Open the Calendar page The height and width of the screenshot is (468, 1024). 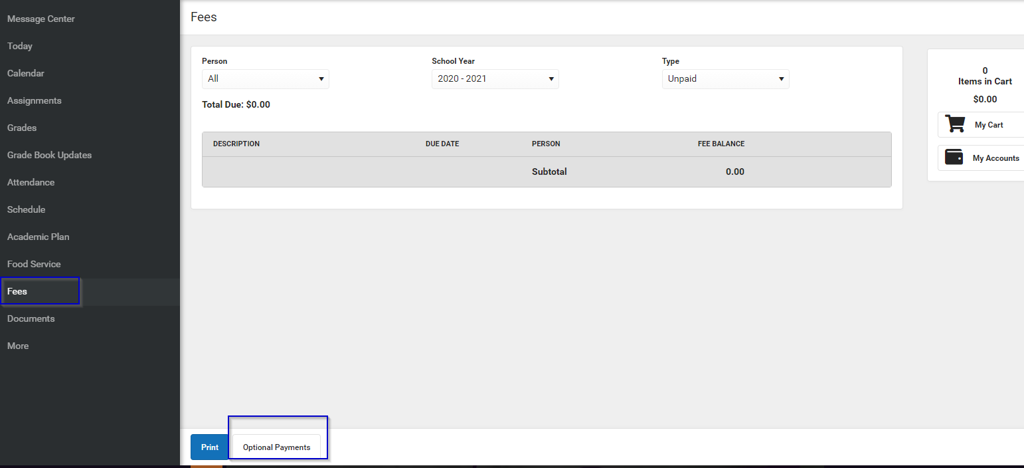tap(26, 73)
